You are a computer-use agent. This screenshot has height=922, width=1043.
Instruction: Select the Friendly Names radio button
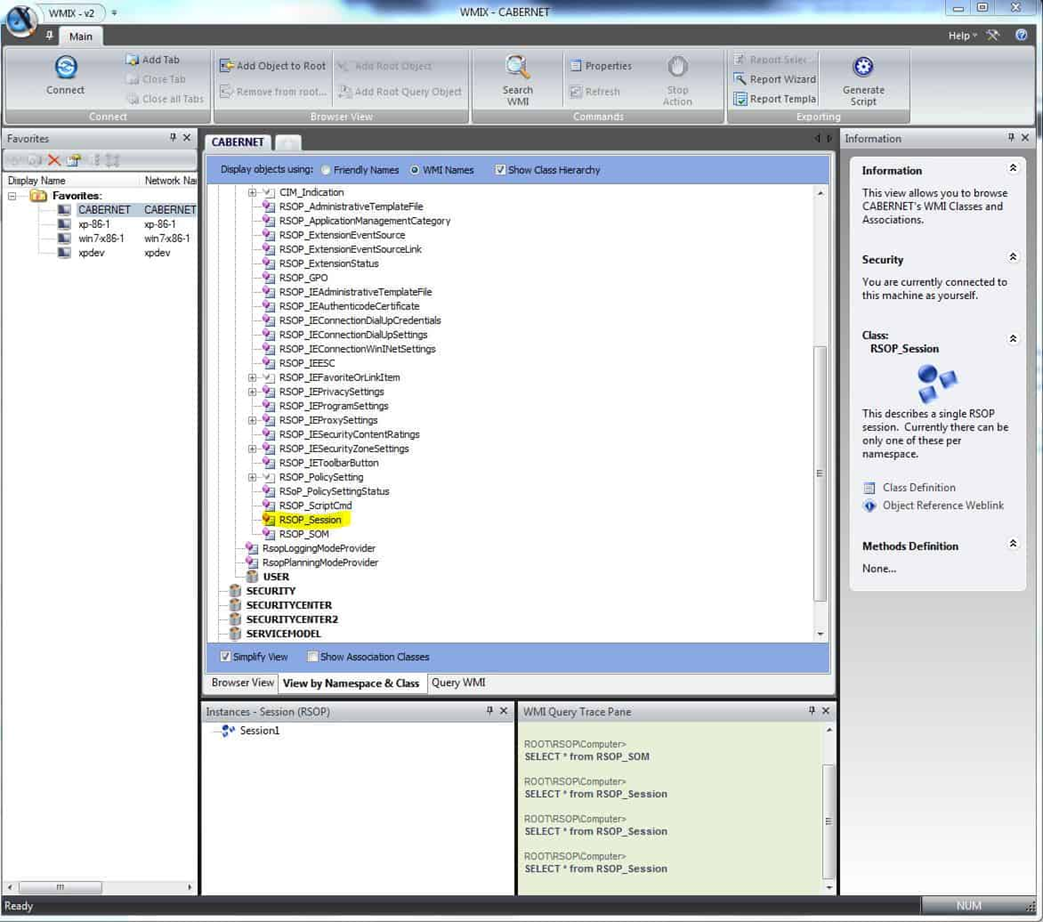click(x=327, y=171)
